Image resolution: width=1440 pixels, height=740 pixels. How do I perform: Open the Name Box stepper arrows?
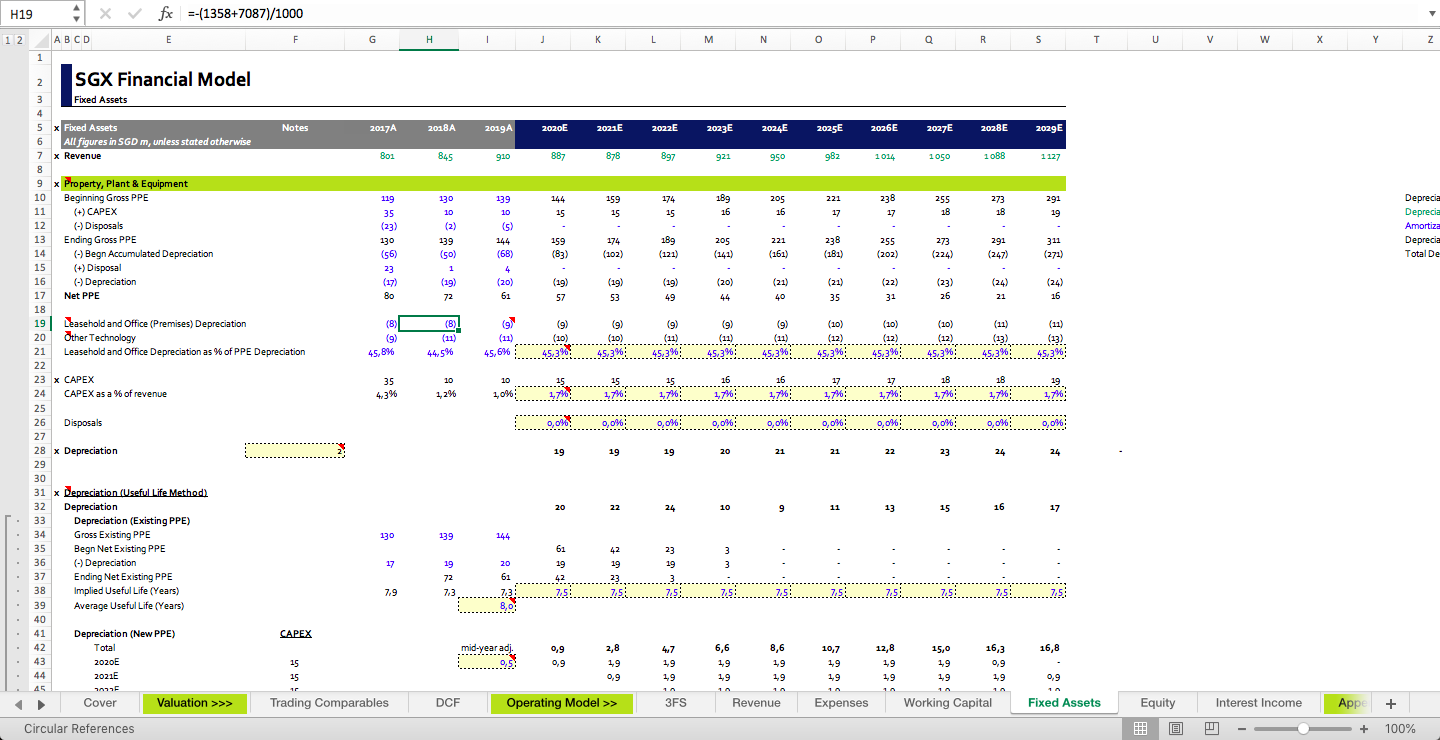tap(78, 14)
